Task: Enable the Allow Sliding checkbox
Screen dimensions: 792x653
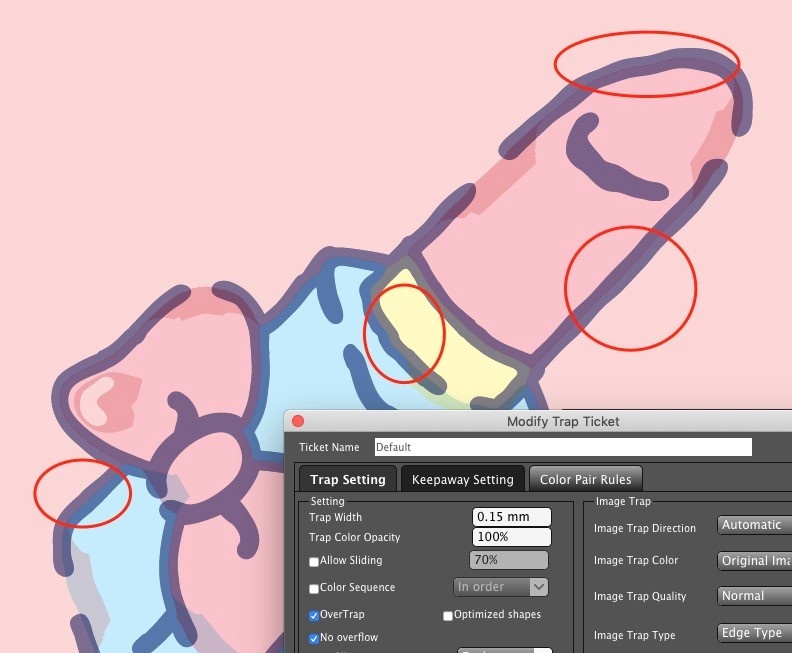Action: (315, 562)
